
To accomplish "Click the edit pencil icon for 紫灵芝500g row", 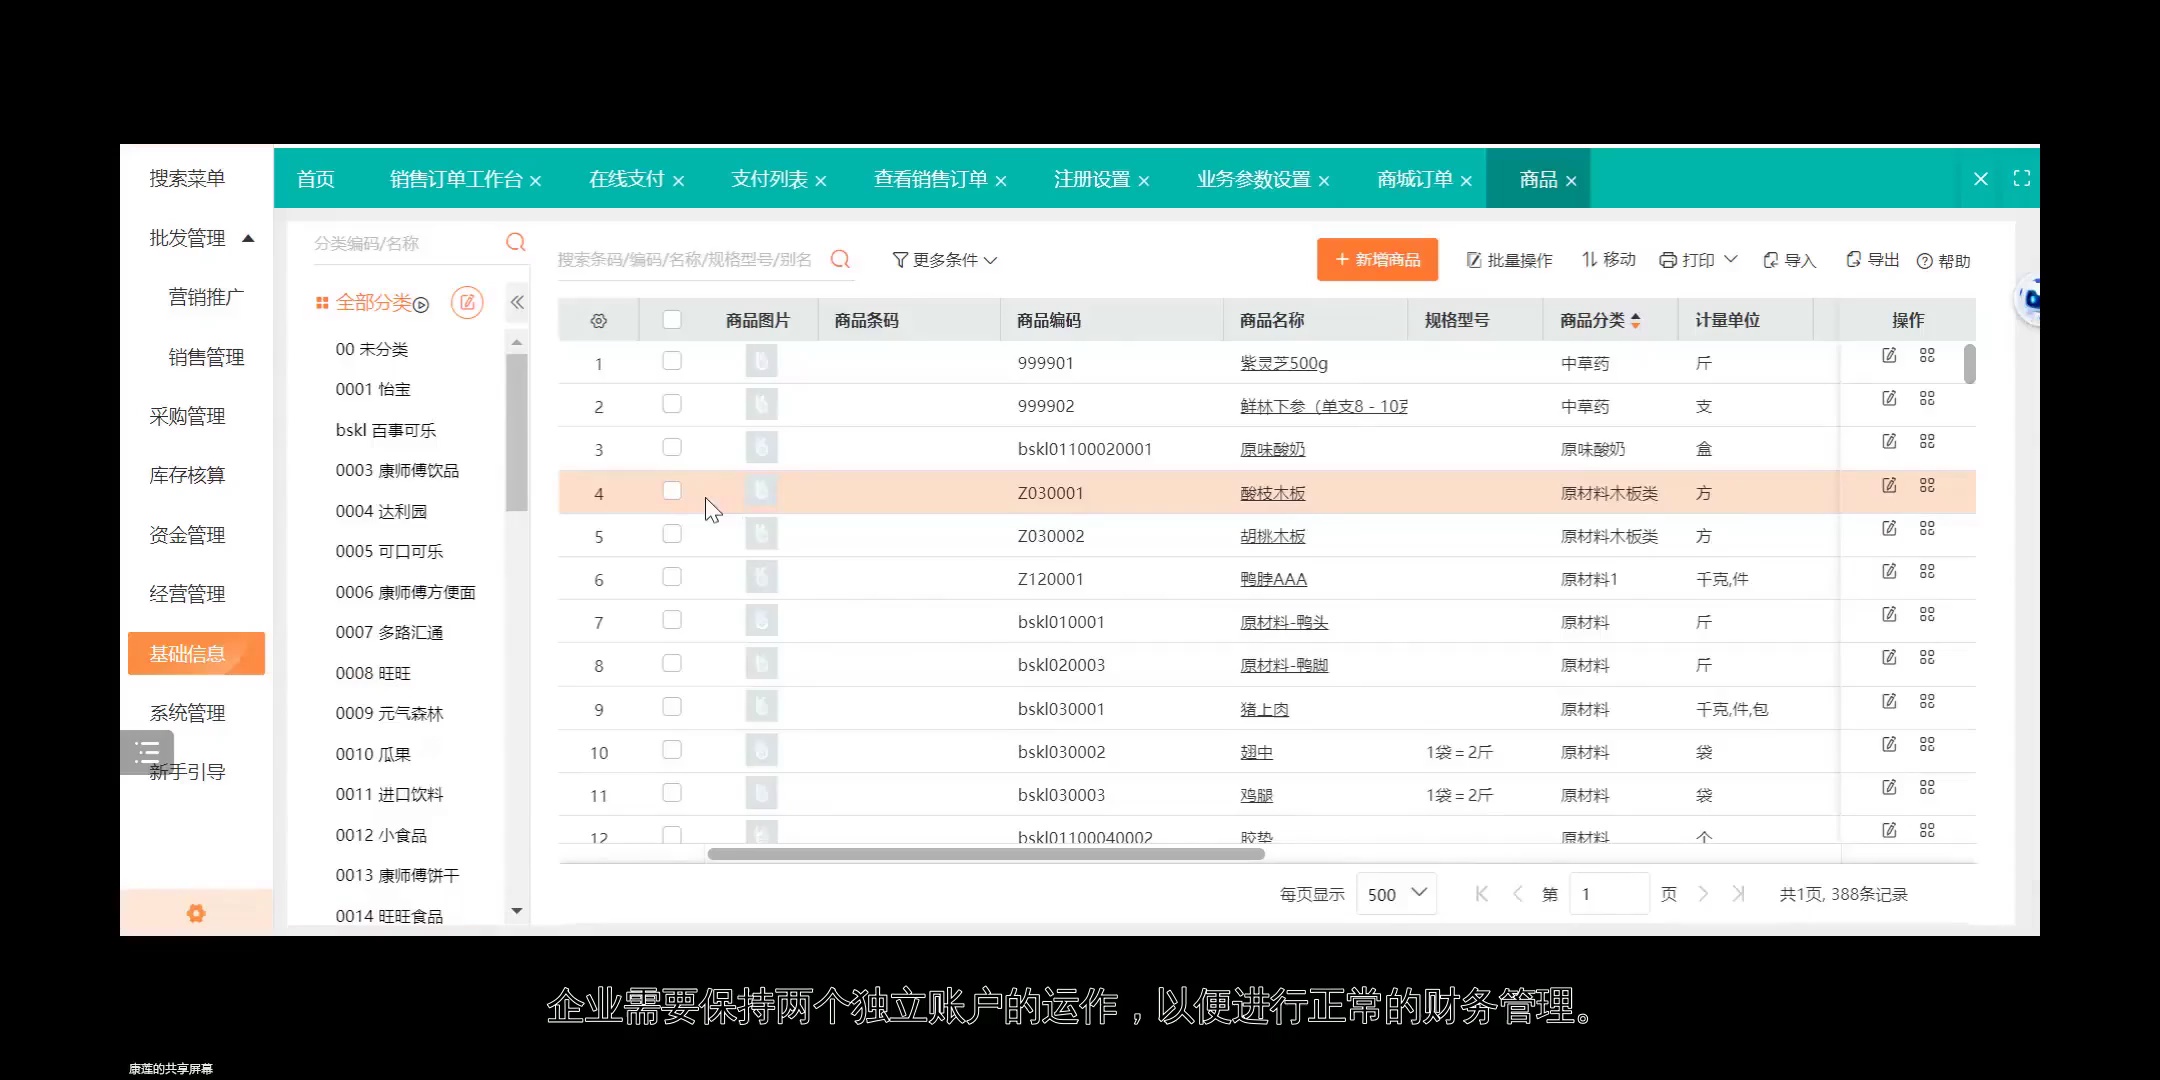I will coord(1890,355).
